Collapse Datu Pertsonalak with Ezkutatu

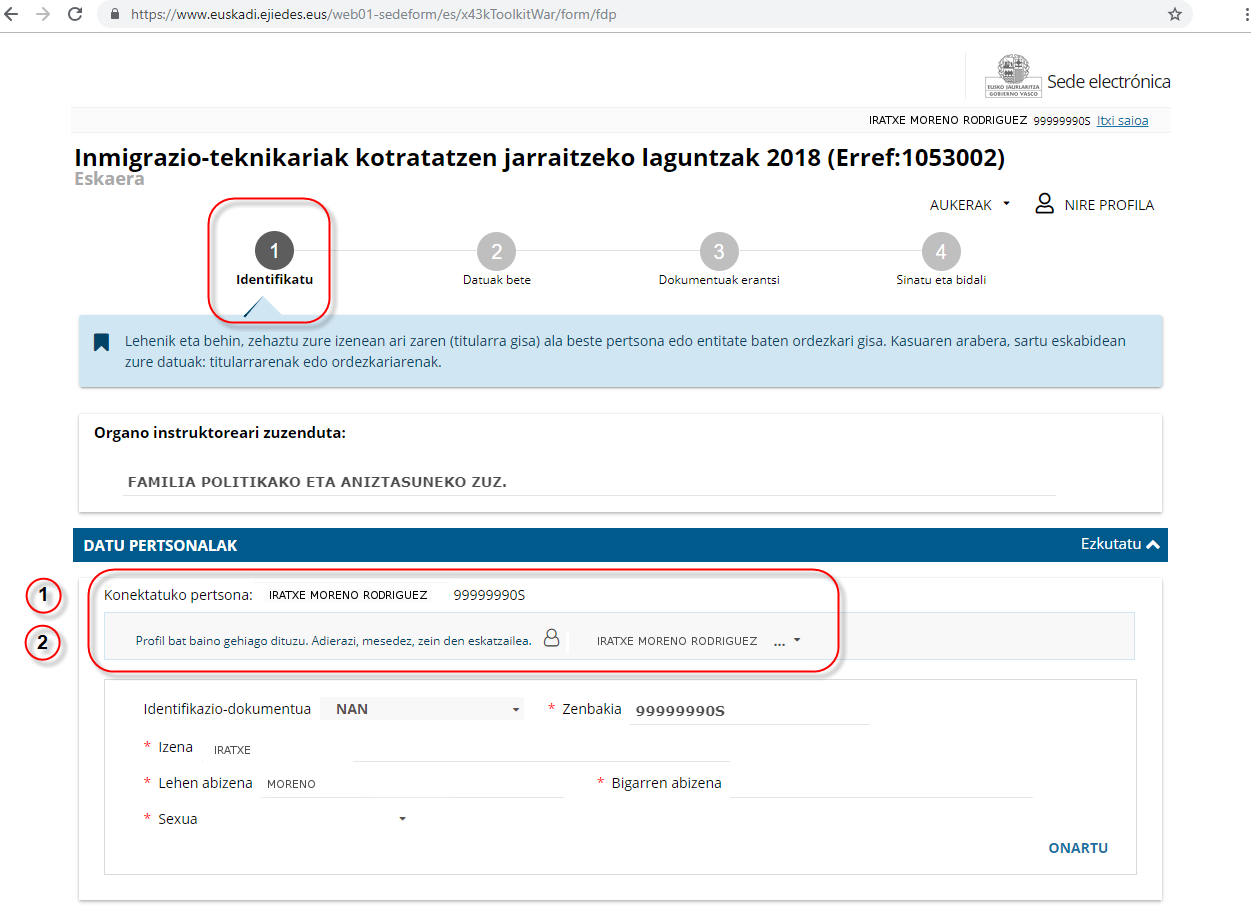[1119, 545]
